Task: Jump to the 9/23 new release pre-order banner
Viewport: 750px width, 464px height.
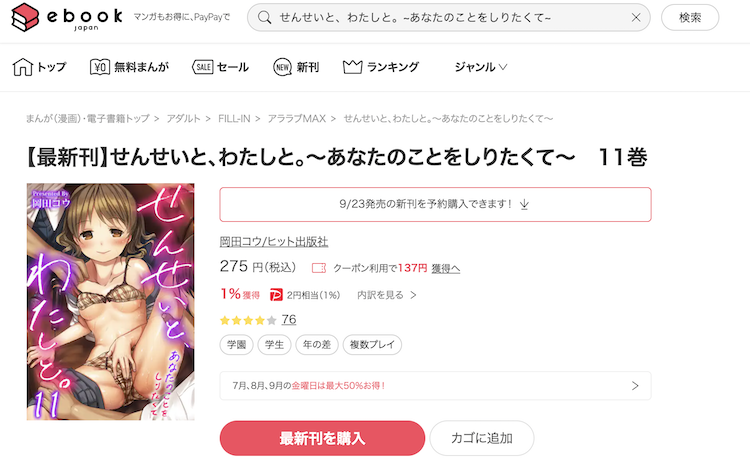Action: tap(435, 204)
